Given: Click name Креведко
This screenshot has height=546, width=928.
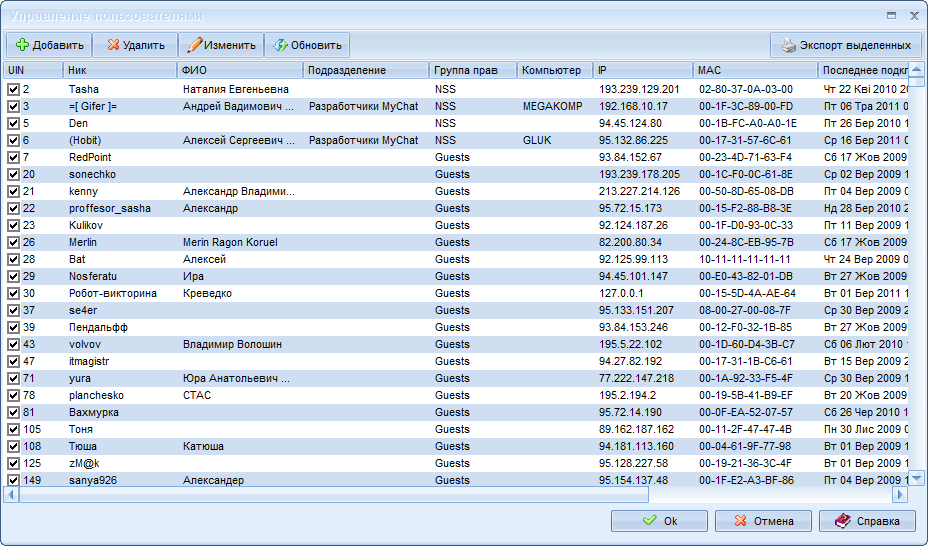Looking at the screenshot, I should 207,293.
